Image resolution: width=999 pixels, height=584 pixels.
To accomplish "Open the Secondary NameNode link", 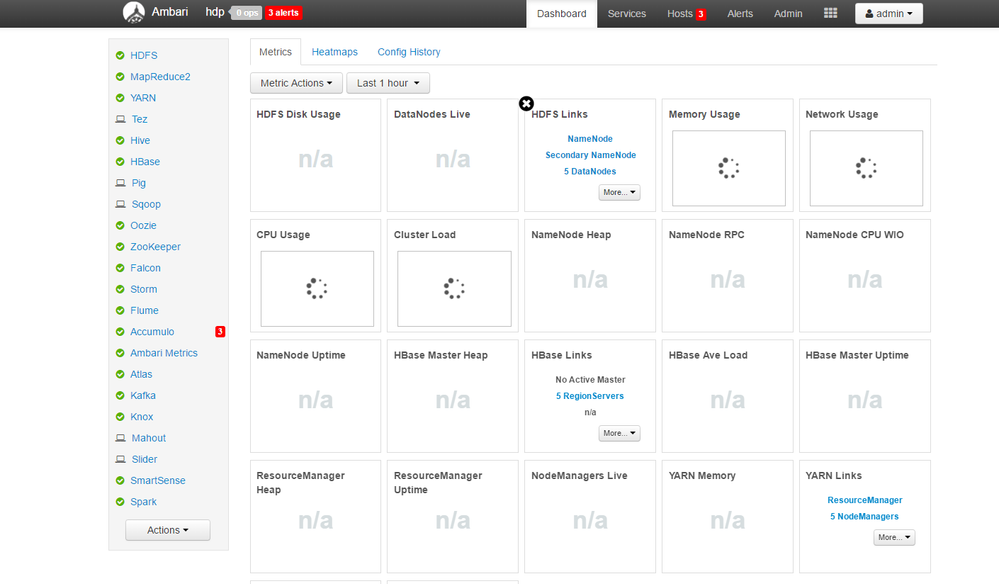I will pos(591,155).
